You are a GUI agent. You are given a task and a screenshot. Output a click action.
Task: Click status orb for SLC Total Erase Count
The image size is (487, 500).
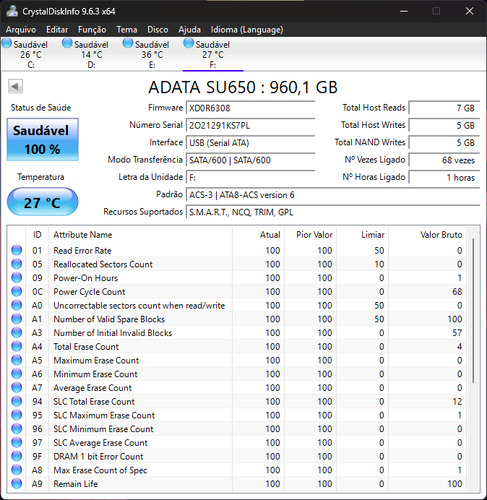point(17,401)
